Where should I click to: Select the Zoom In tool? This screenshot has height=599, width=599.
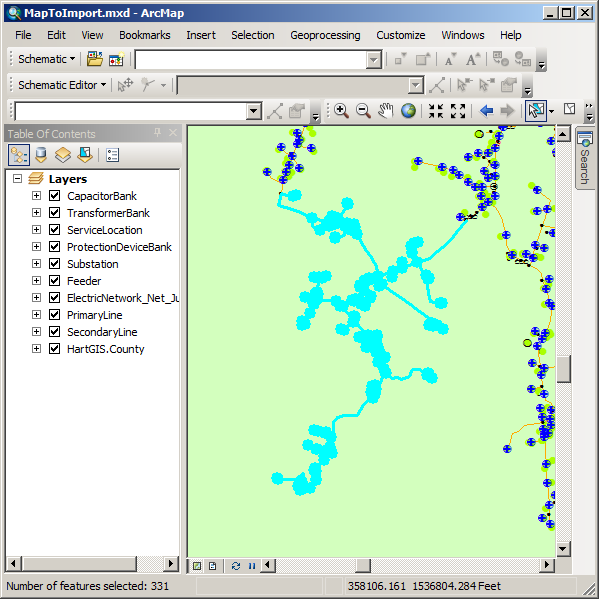point(341,111)
